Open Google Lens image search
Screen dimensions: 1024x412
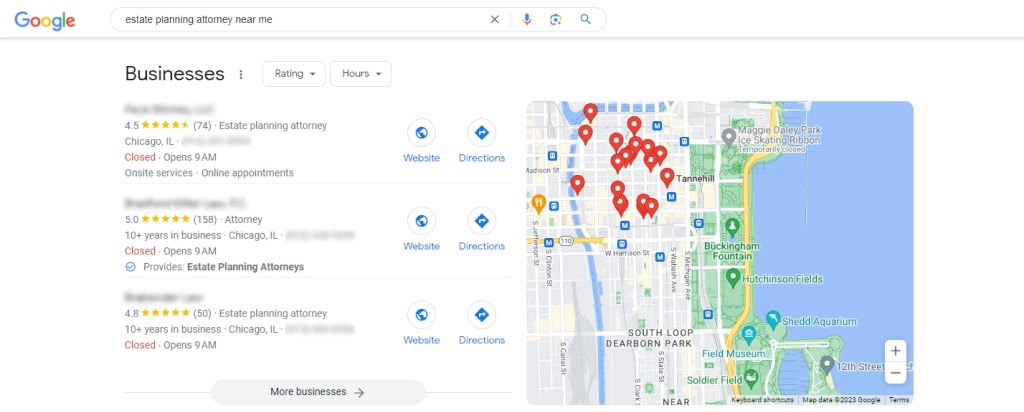[556, 20]
